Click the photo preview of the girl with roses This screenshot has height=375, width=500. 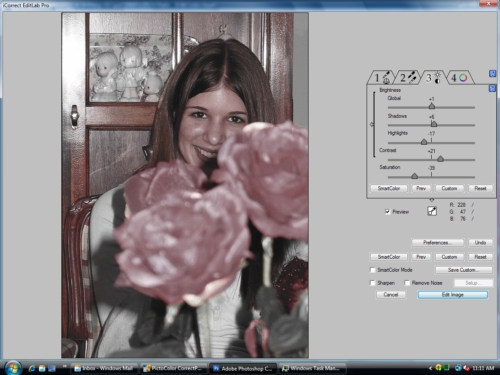185,185
